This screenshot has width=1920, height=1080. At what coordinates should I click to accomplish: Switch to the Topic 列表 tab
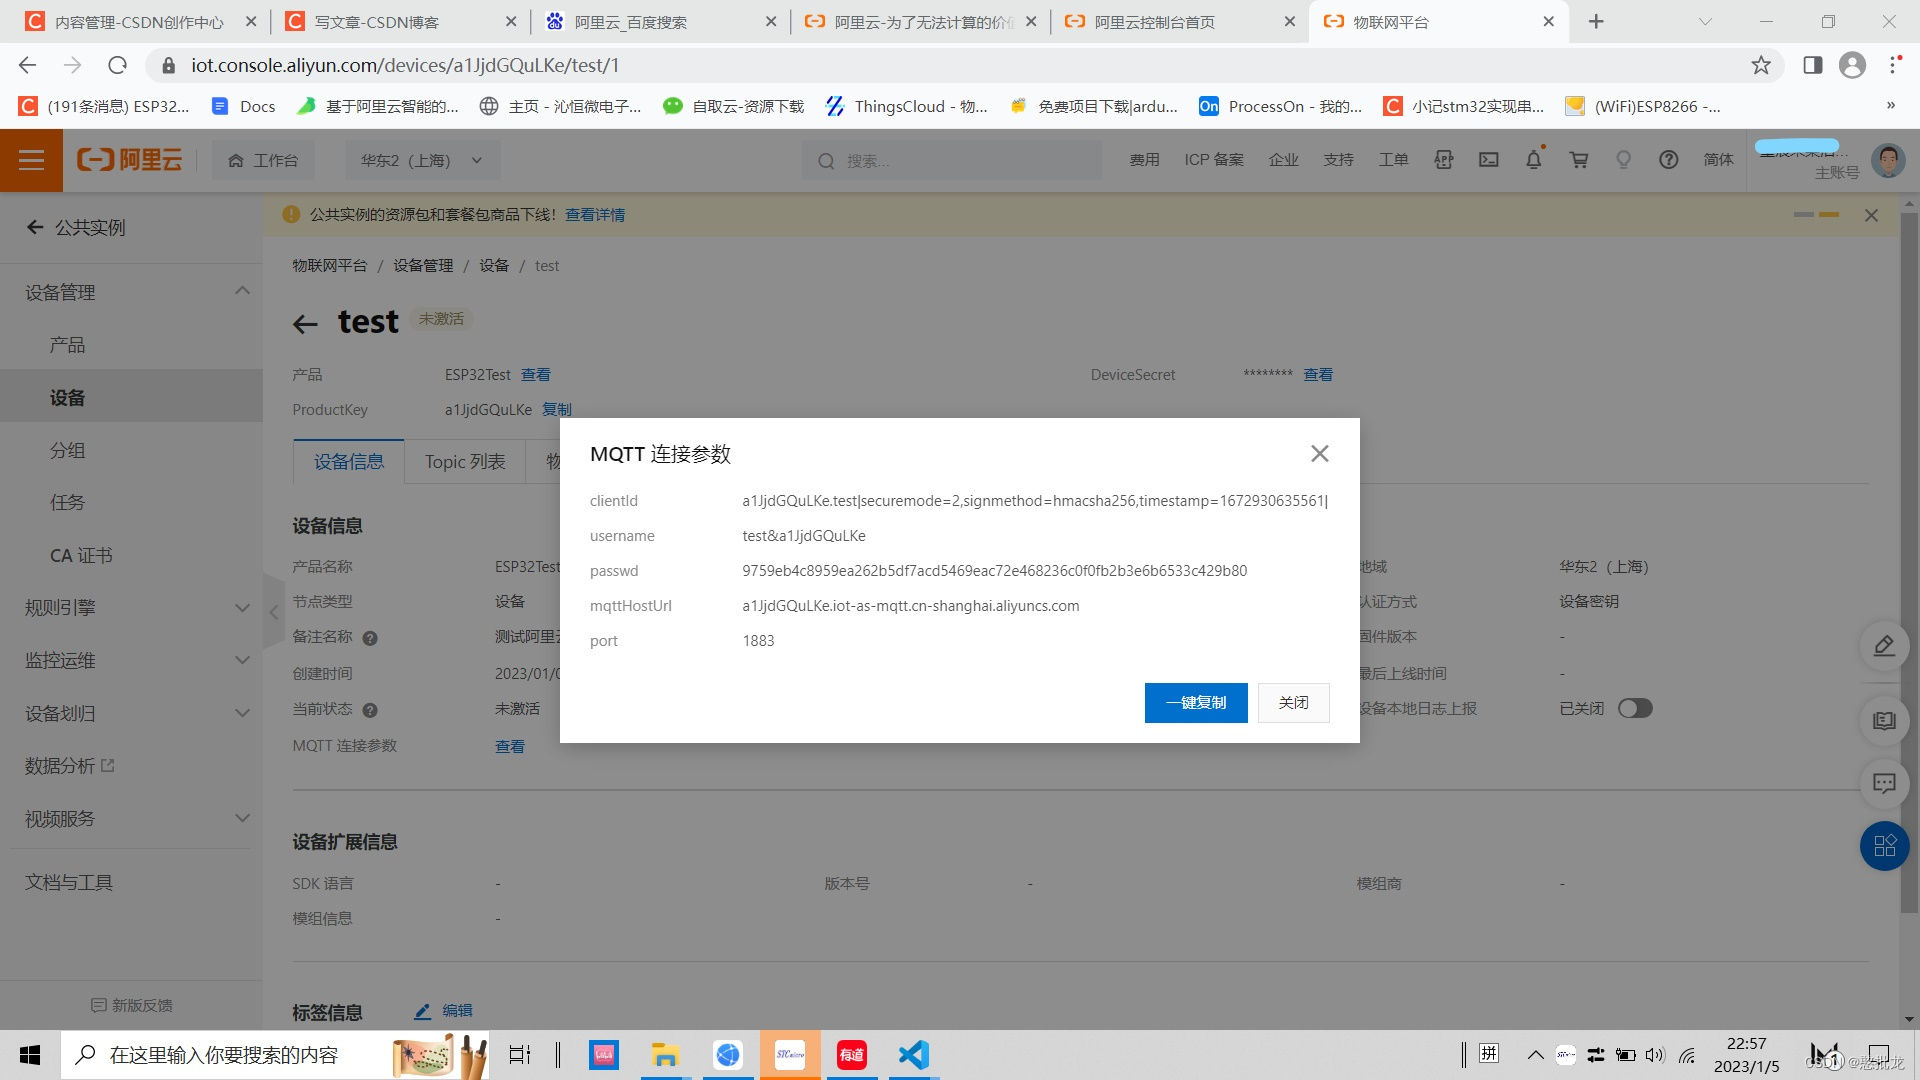click(x=465, y=462)
